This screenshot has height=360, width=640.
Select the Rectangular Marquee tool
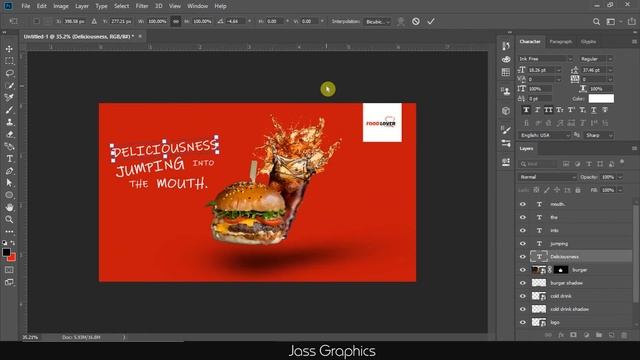pos(9,61)
